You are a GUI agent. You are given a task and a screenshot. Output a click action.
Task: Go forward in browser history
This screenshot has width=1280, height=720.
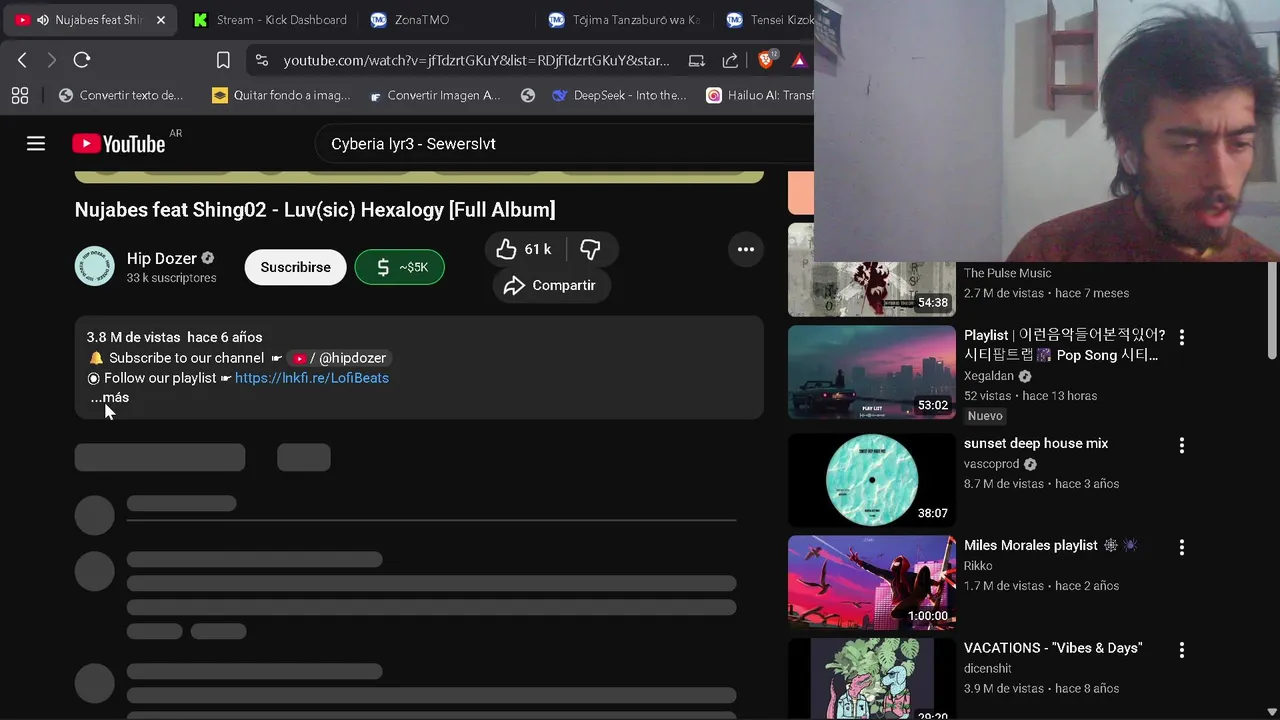click(x=51, y=60)
